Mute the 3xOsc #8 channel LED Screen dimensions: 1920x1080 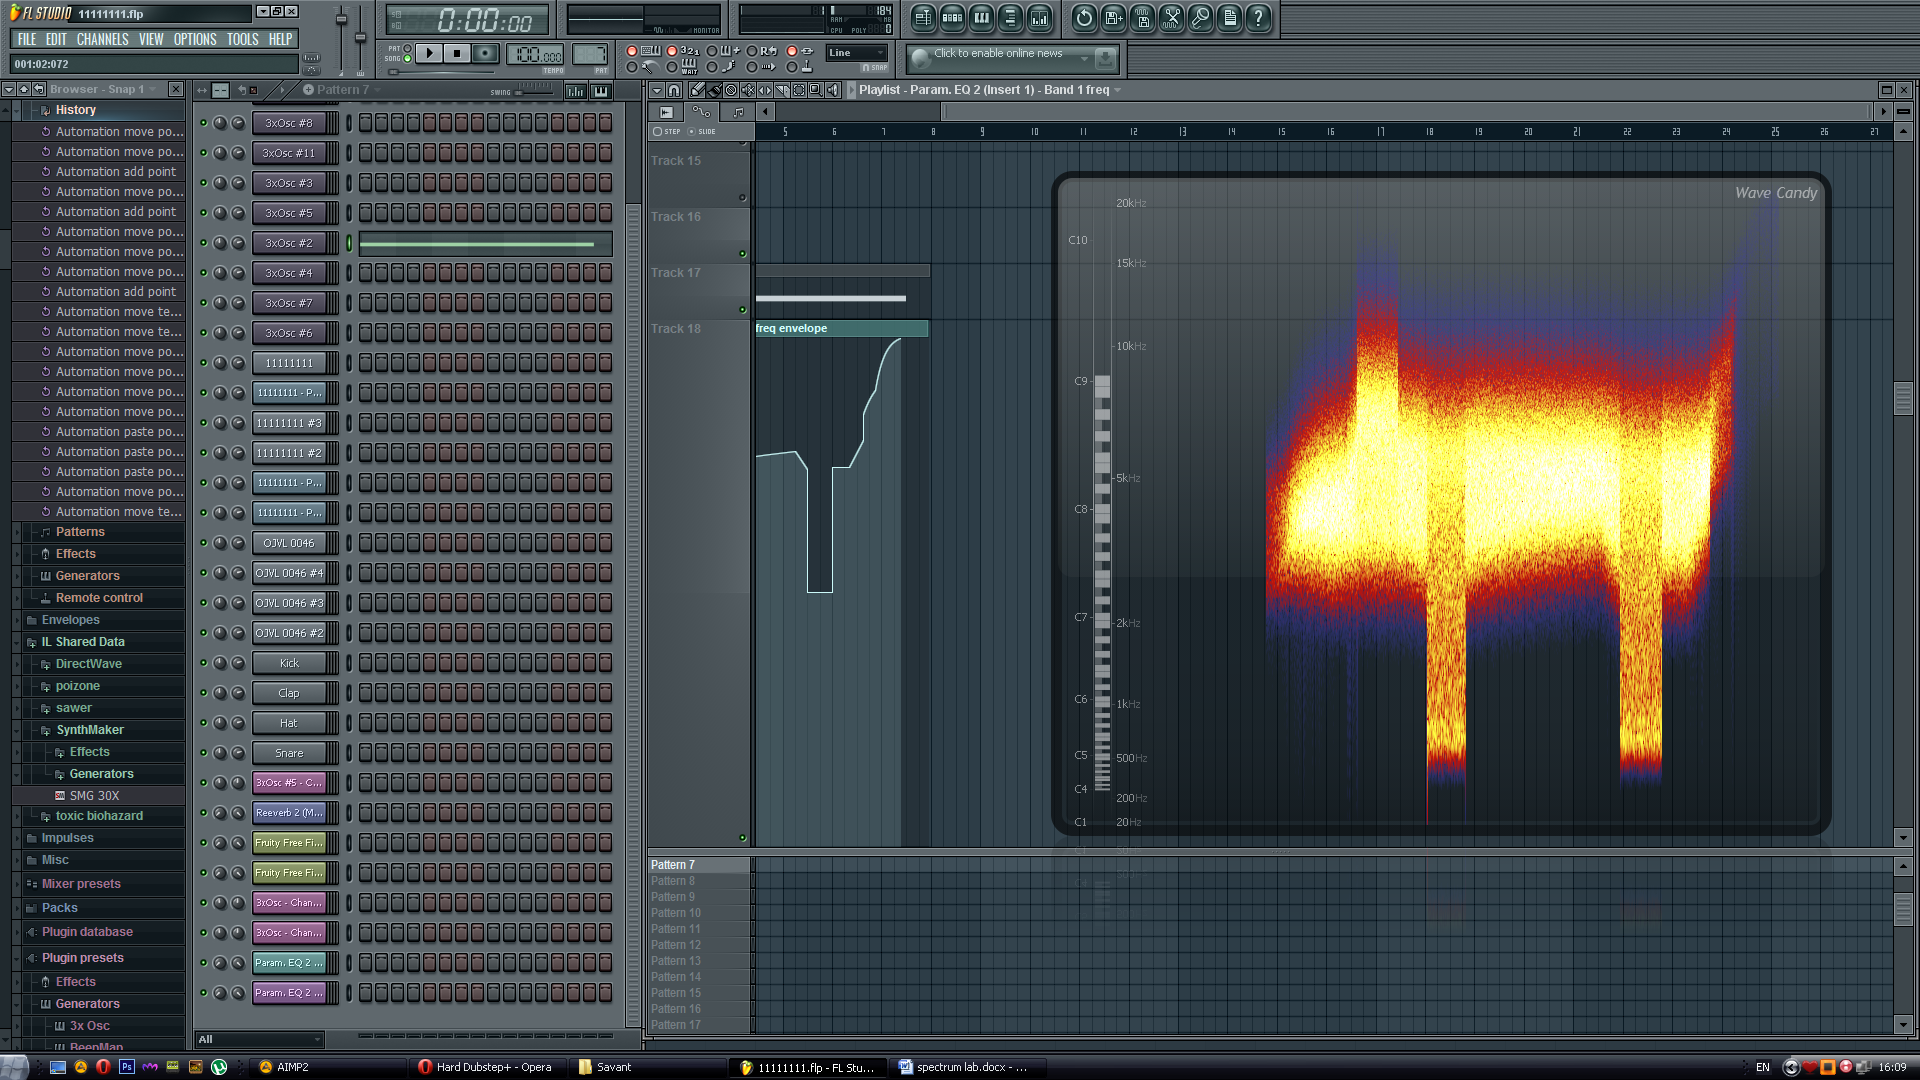coord(204,123)
